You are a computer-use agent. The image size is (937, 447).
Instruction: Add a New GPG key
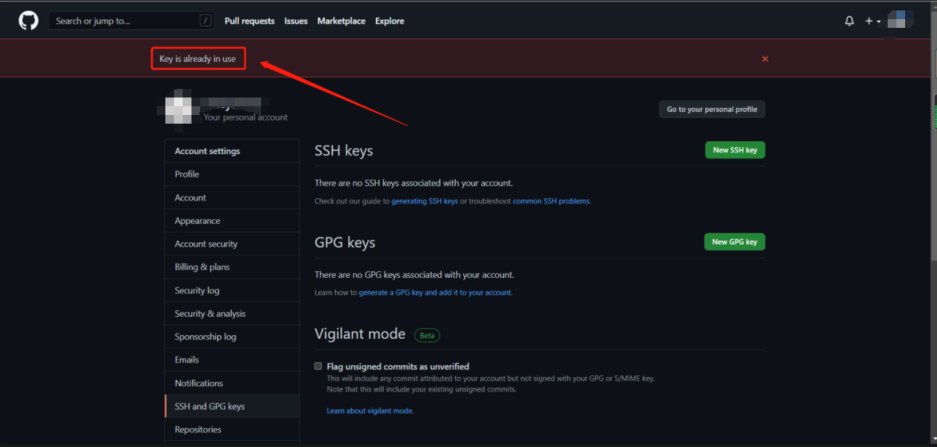735,241
